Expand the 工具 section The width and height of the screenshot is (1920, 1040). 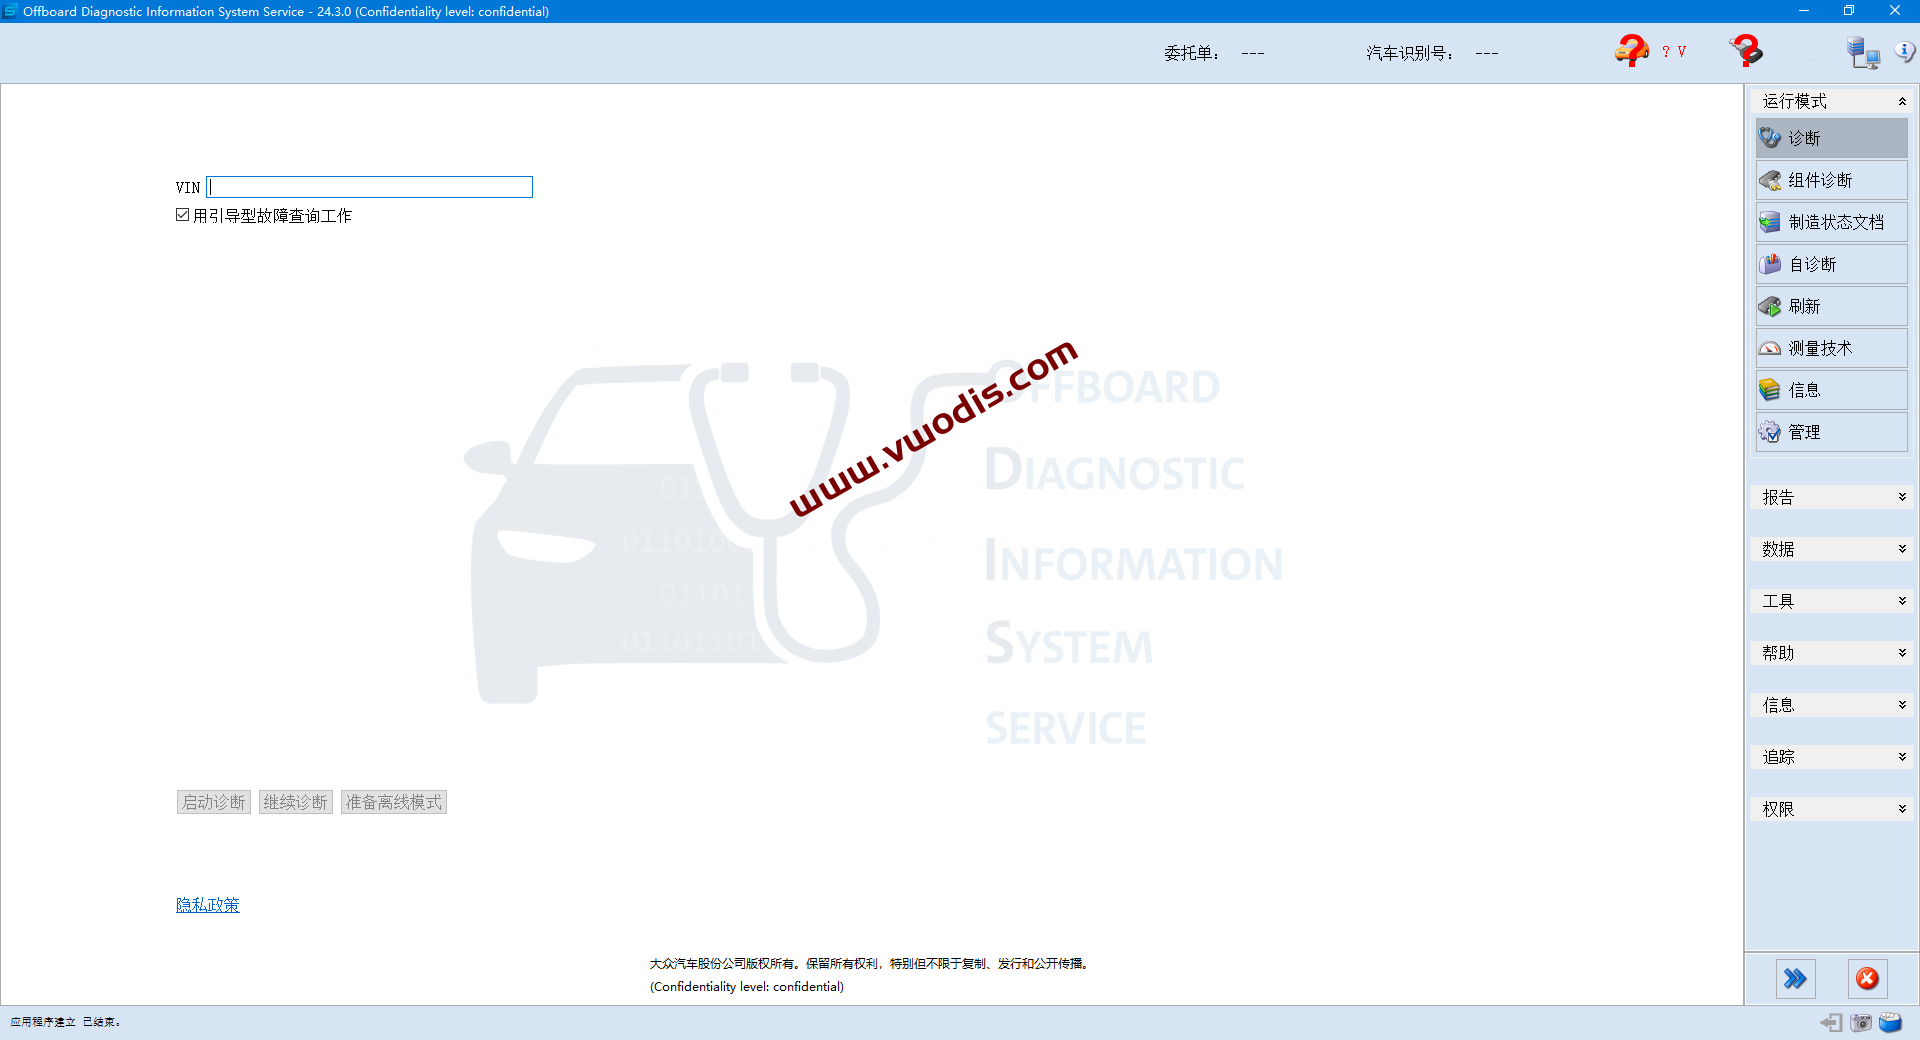1831,601
